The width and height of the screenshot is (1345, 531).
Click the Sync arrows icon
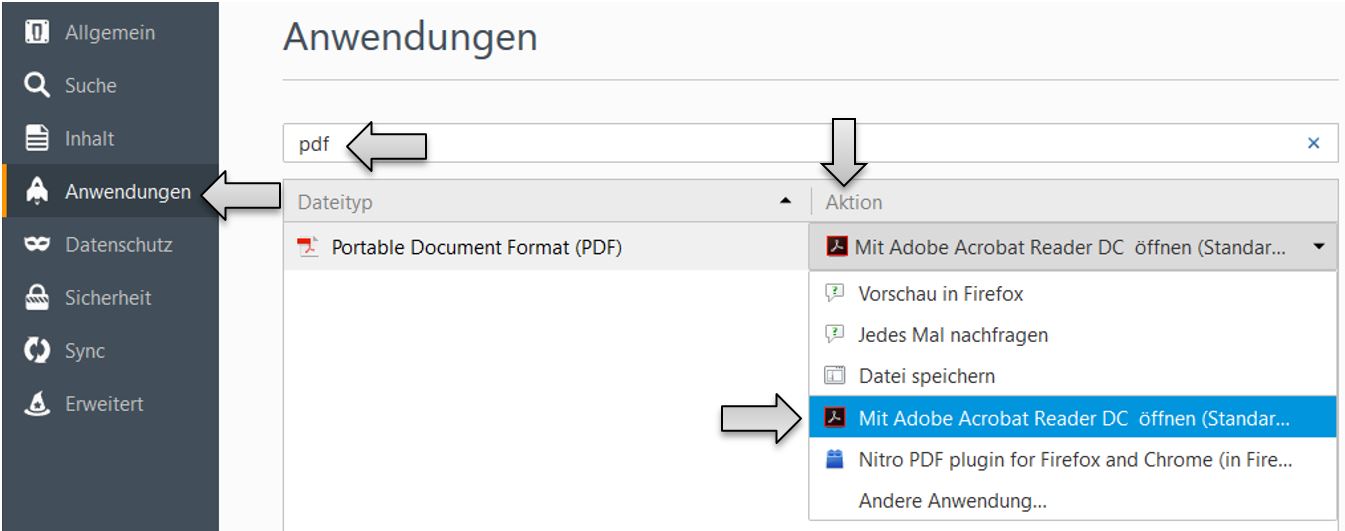tap(37, 351)
